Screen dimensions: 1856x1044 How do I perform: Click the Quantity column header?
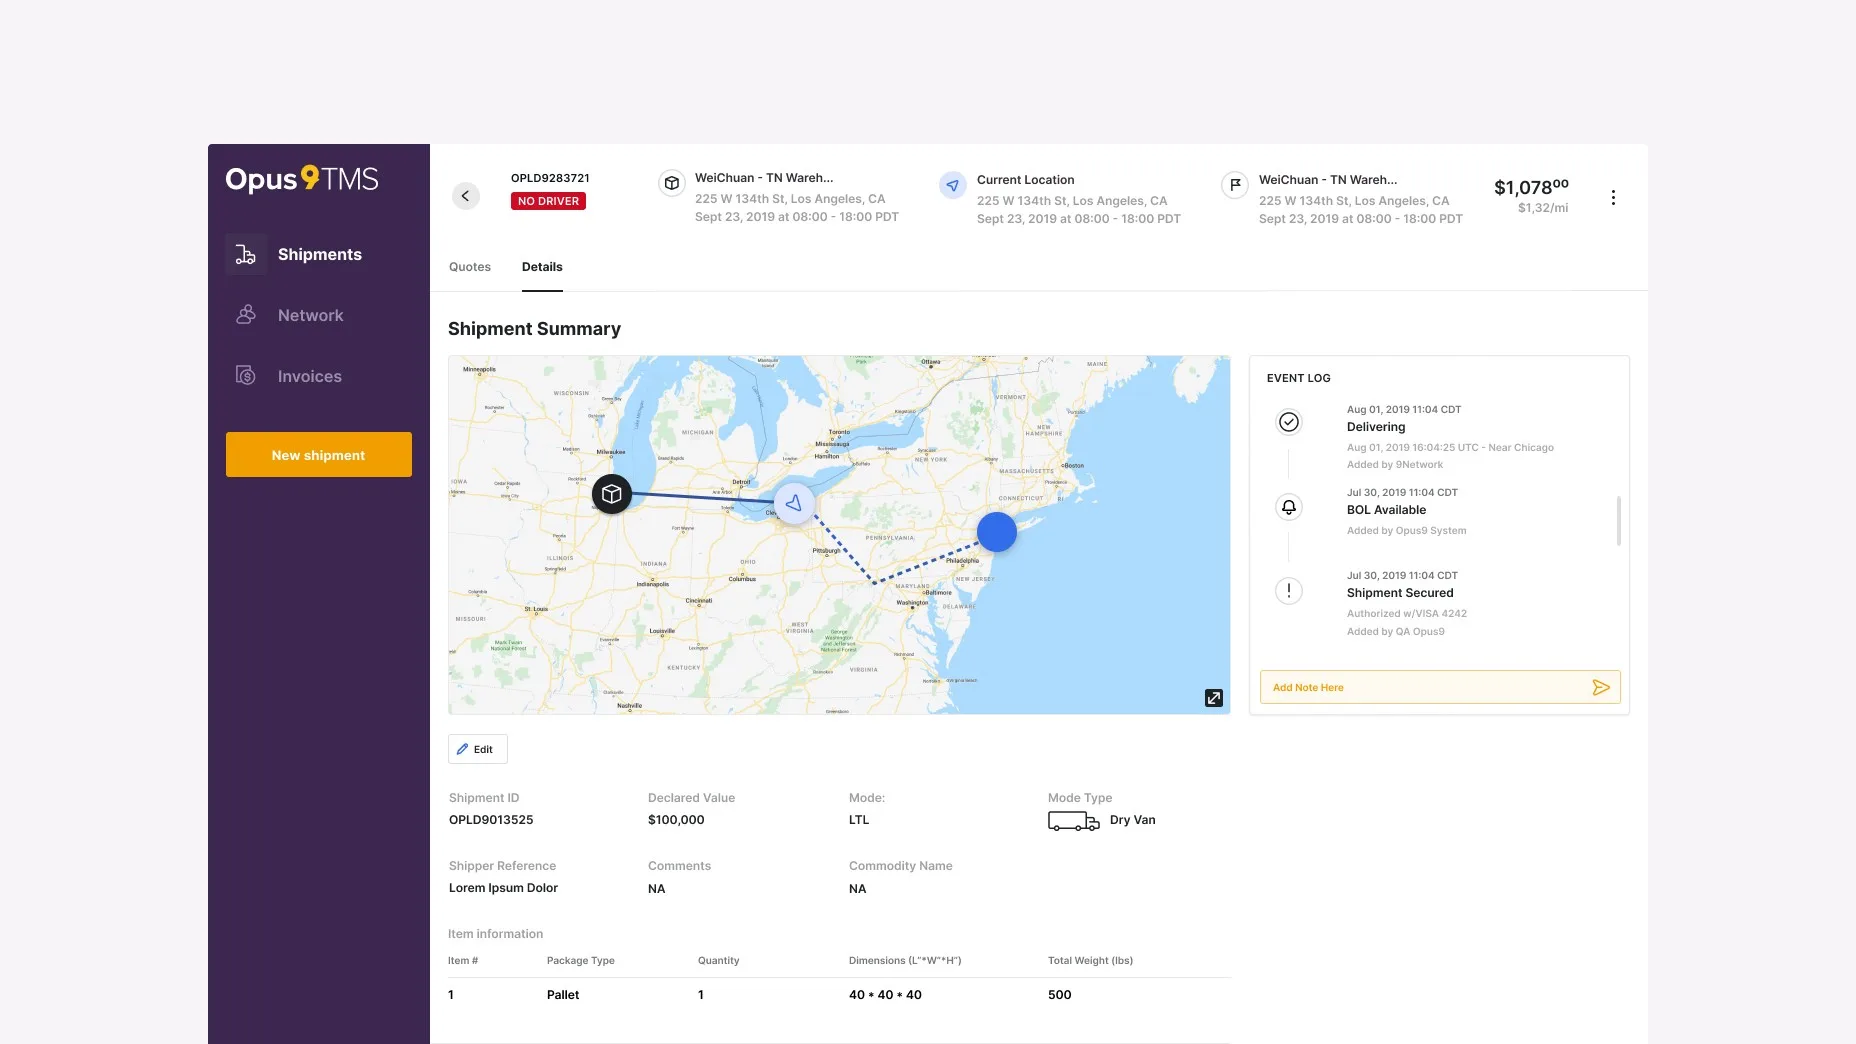tap(718, 961)
